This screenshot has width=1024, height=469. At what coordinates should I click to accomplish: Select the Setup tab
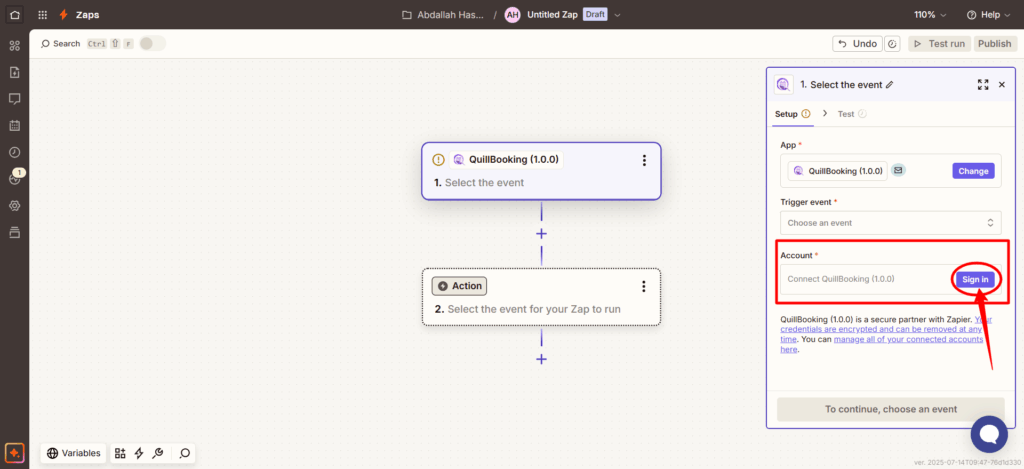tap(787, 114)
